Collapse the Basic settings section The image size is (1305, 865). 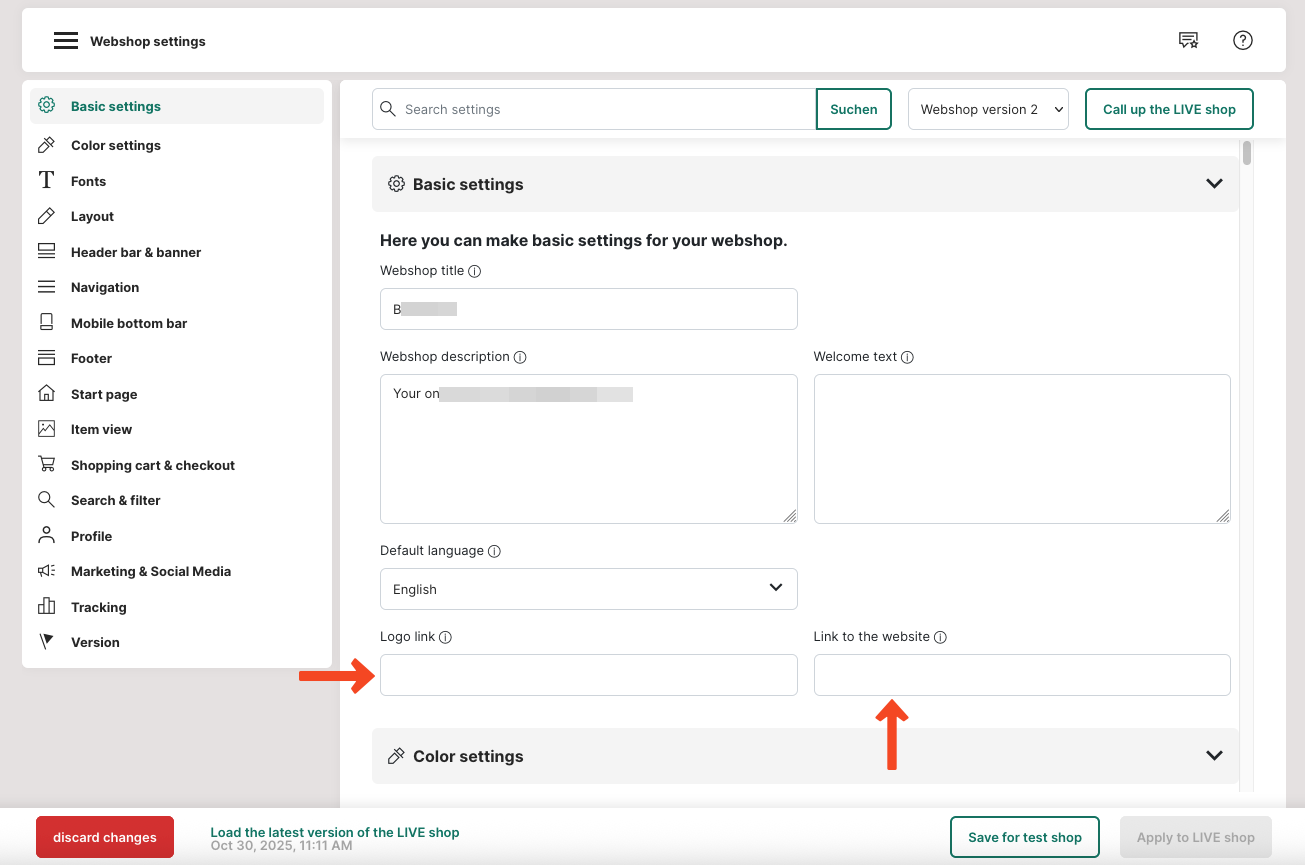coord(1214,184)
